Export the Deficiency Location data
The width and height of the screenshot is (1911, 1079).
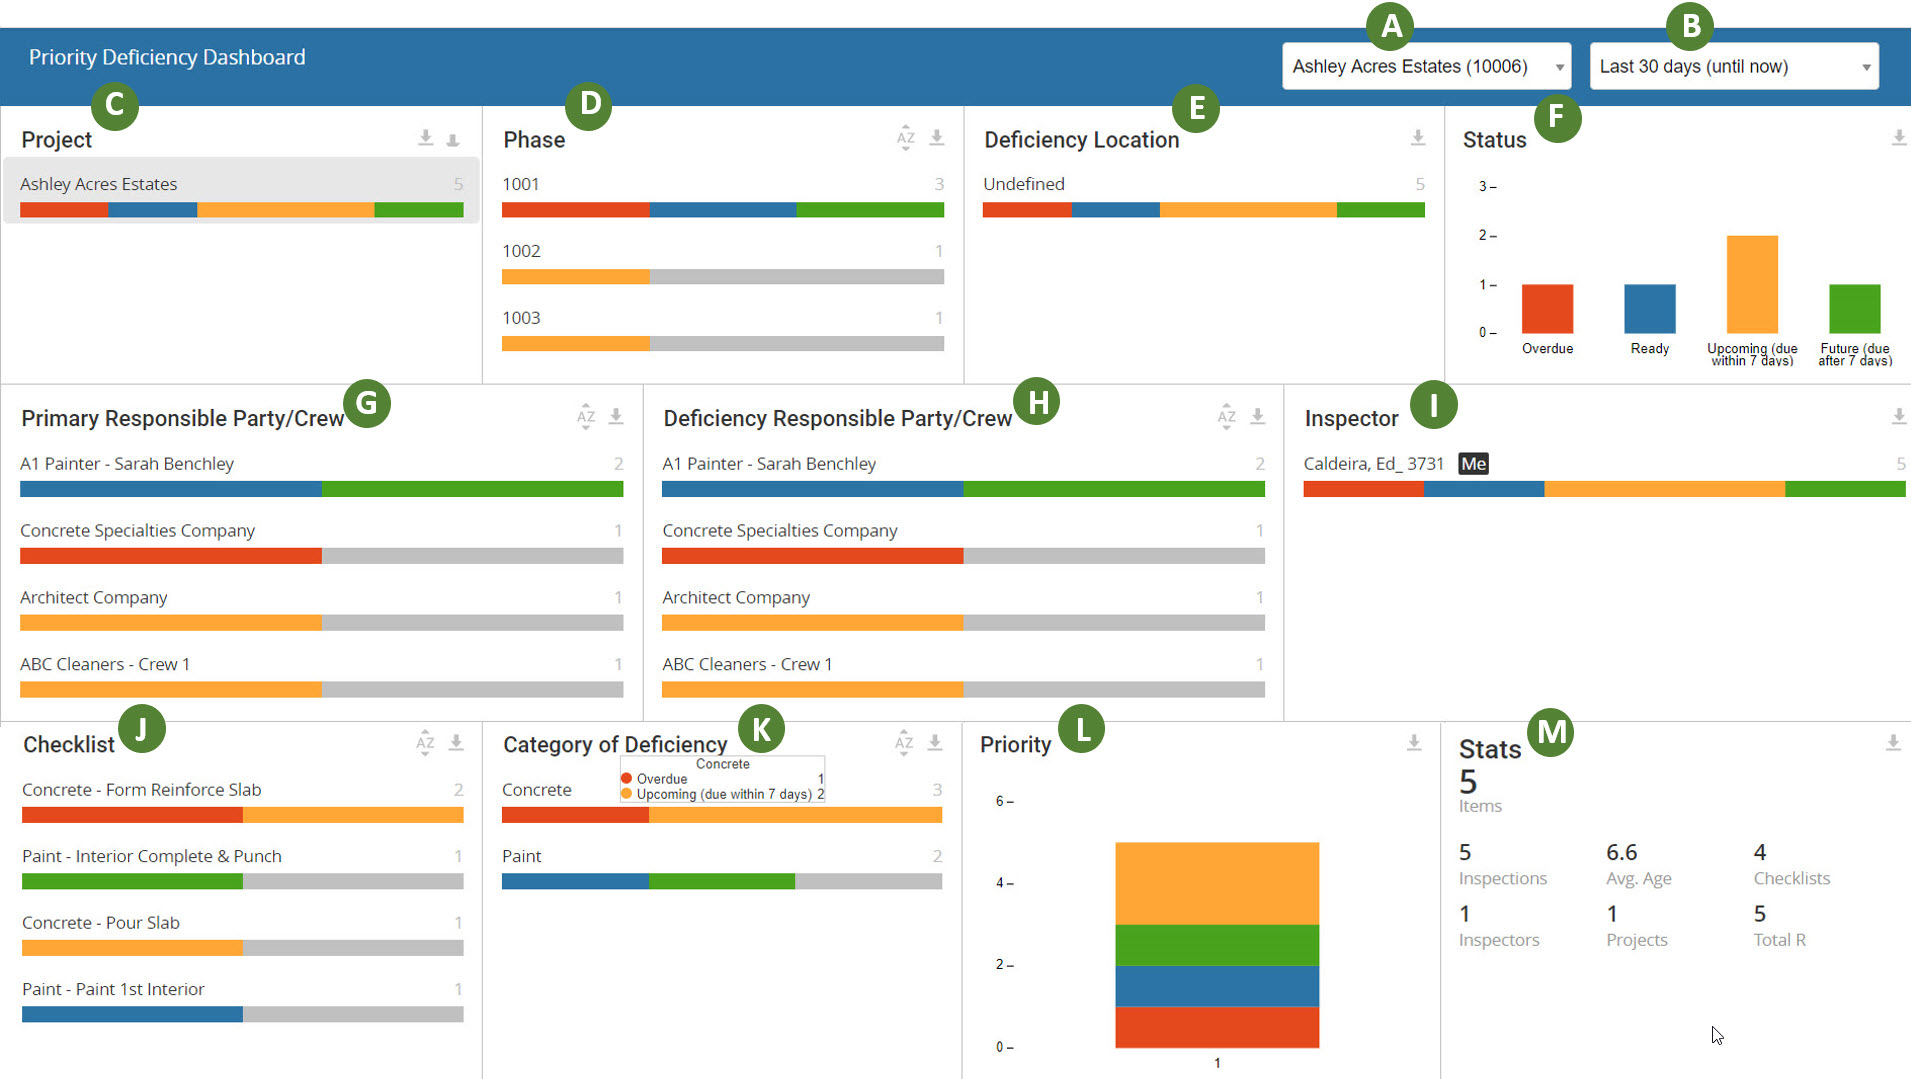(1417, 138)
